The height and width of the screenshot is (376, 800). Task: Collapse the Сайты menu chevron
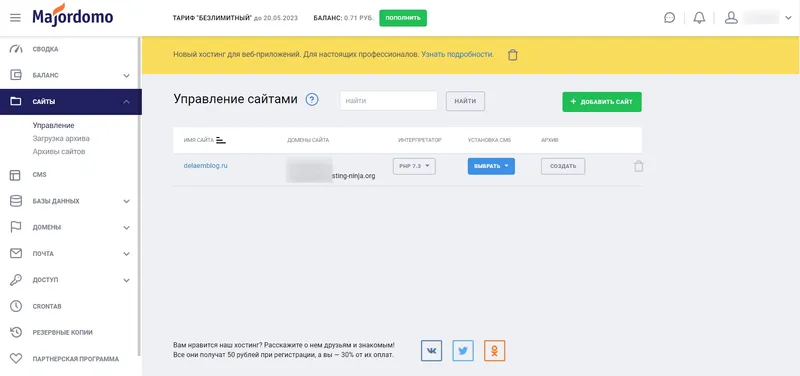click(127, 102)
